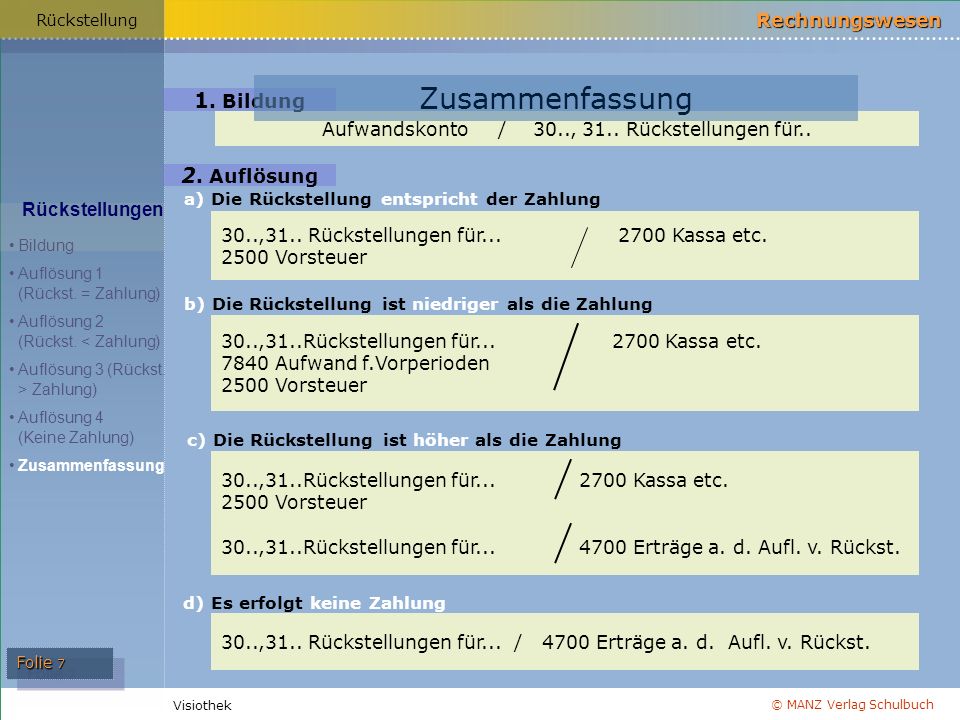Viewport: 960px width, 720px height.
Task: Select the '1. Bildung' heading
Action: [249, 100]
